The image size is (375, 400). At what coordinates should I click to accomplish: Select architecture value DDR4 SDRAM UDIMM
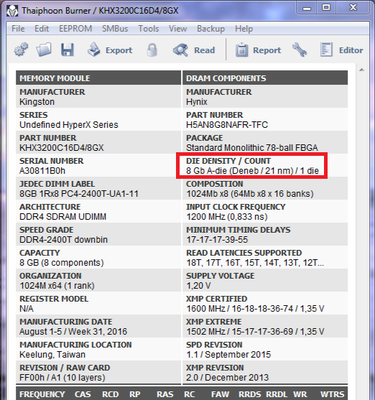click(x=63, y=217)
